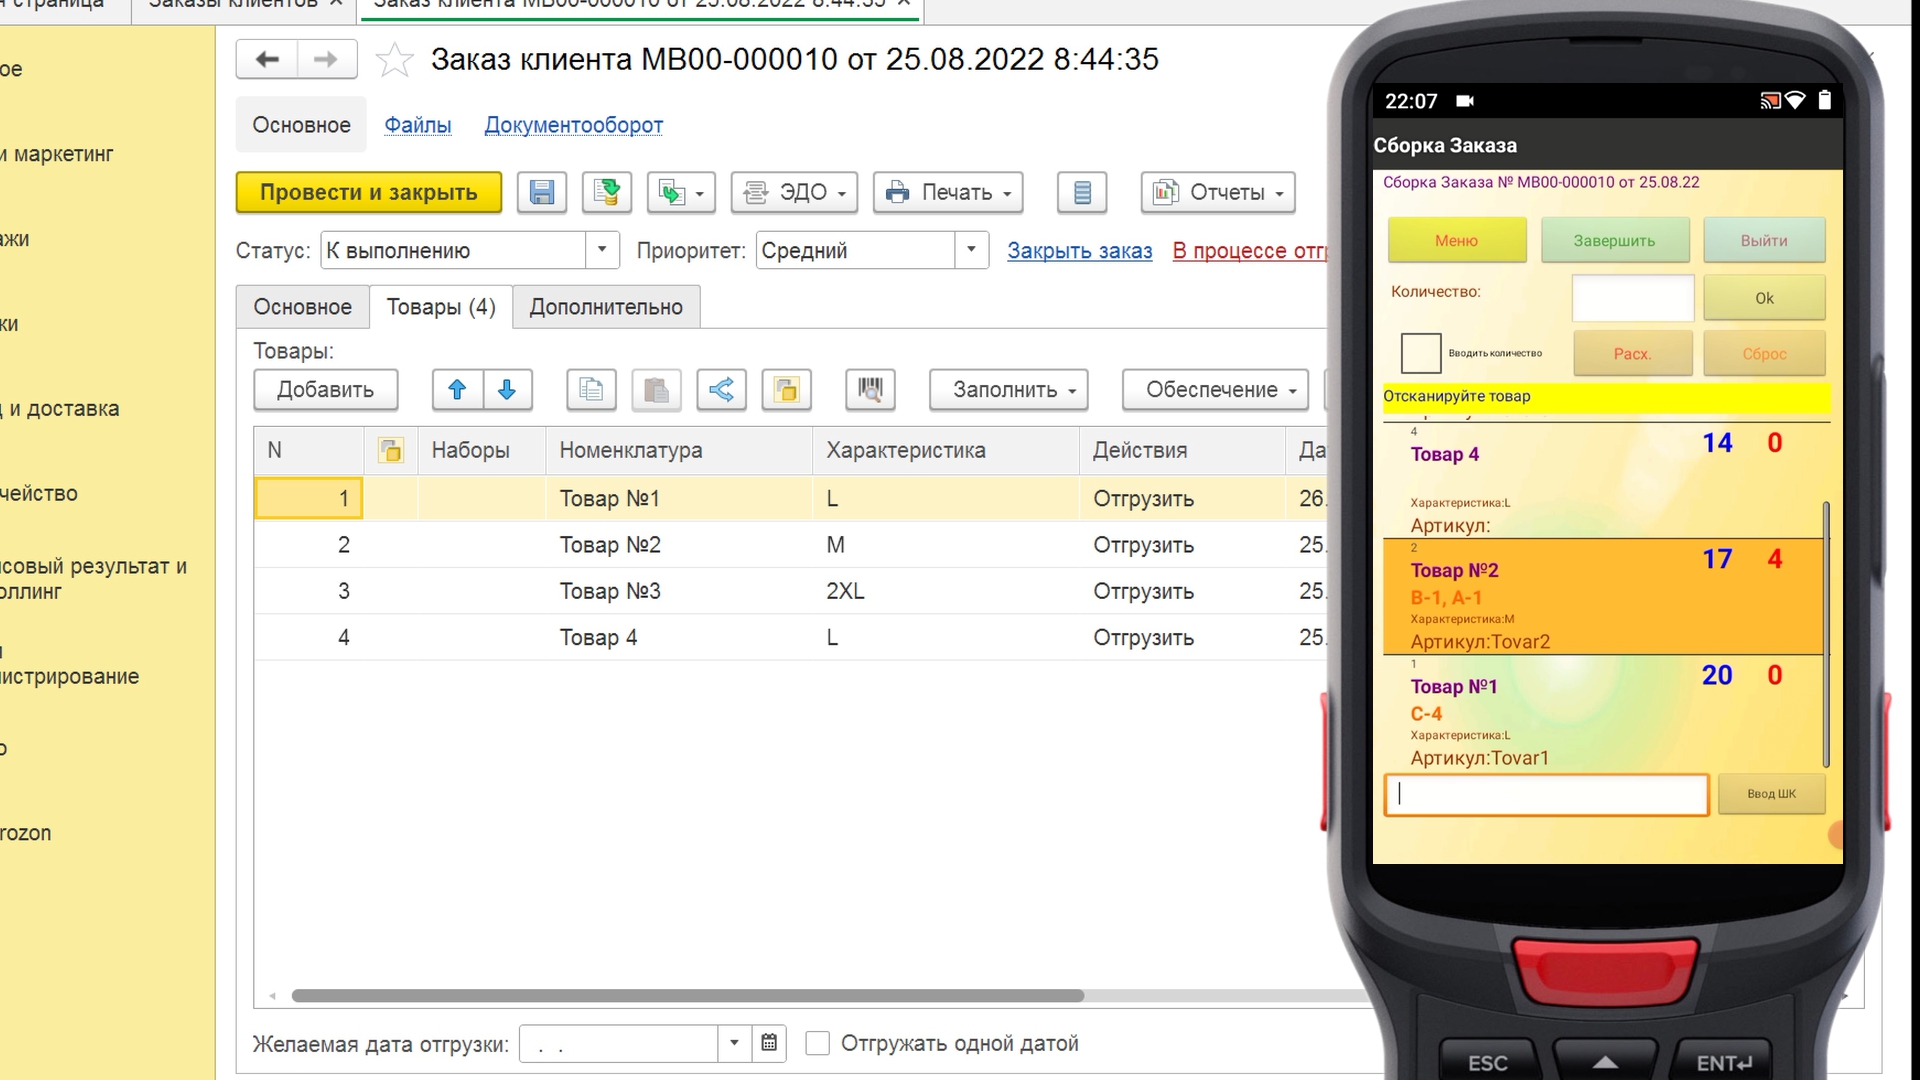
Task: Follow the 'Закрыть заказ' link
Action: [1079, 251]
